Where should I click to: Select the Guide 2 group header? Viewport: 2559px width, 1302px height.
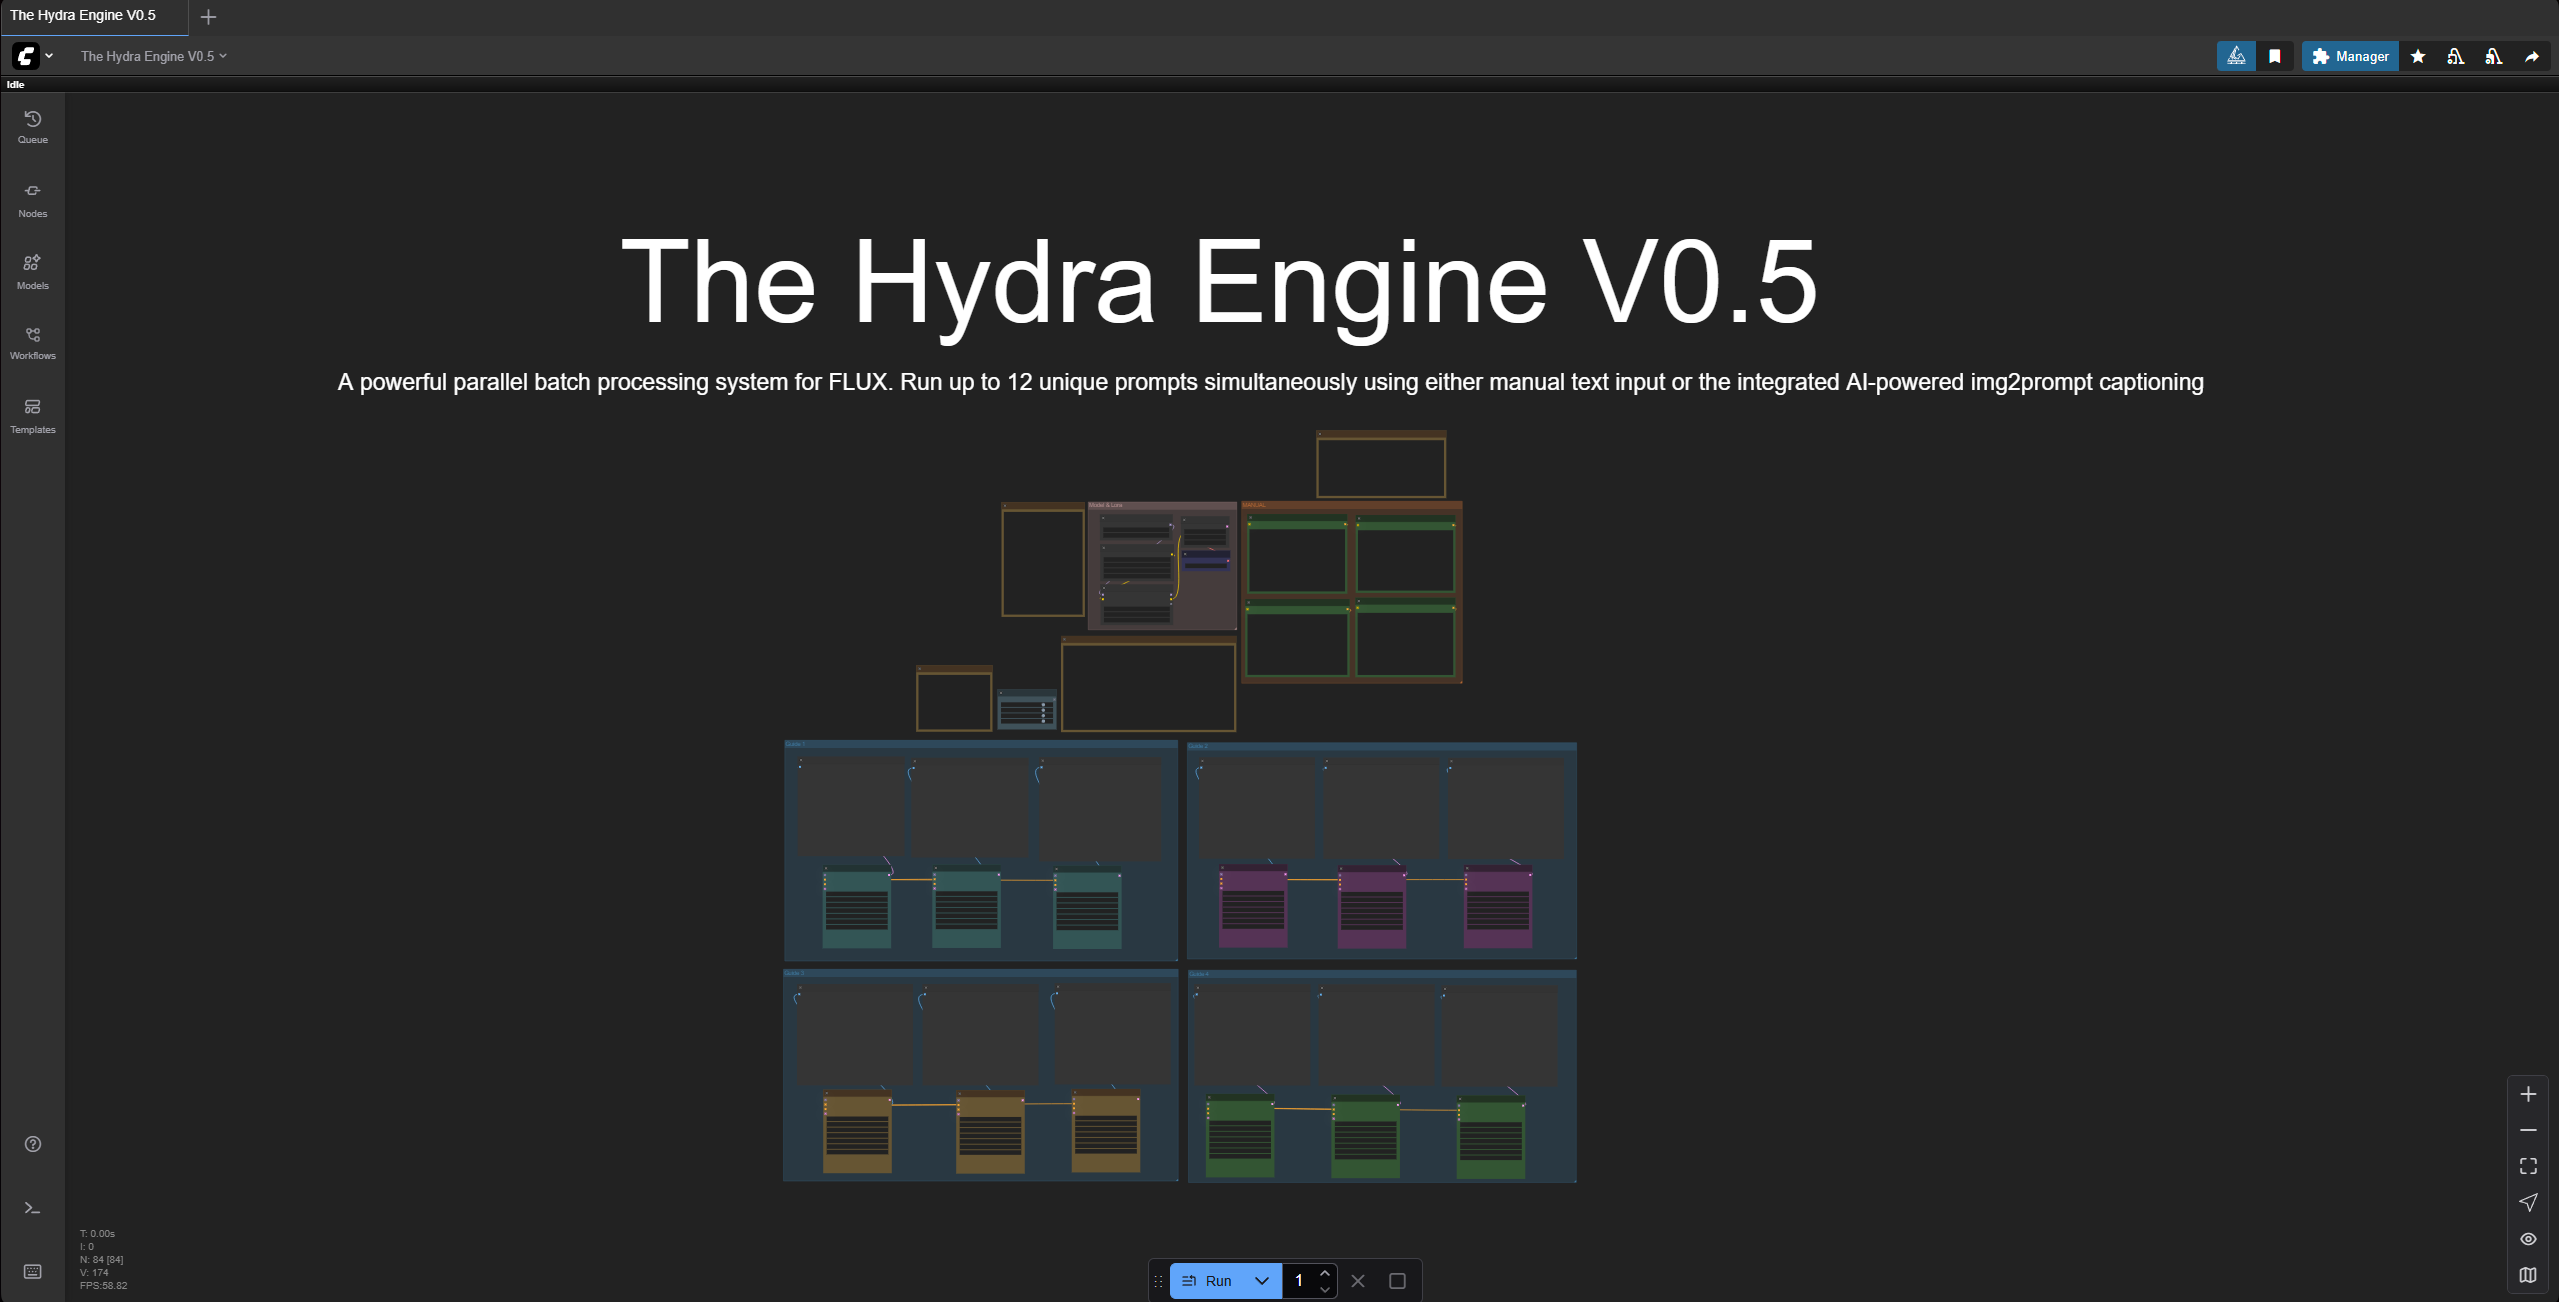(1382, 747)
